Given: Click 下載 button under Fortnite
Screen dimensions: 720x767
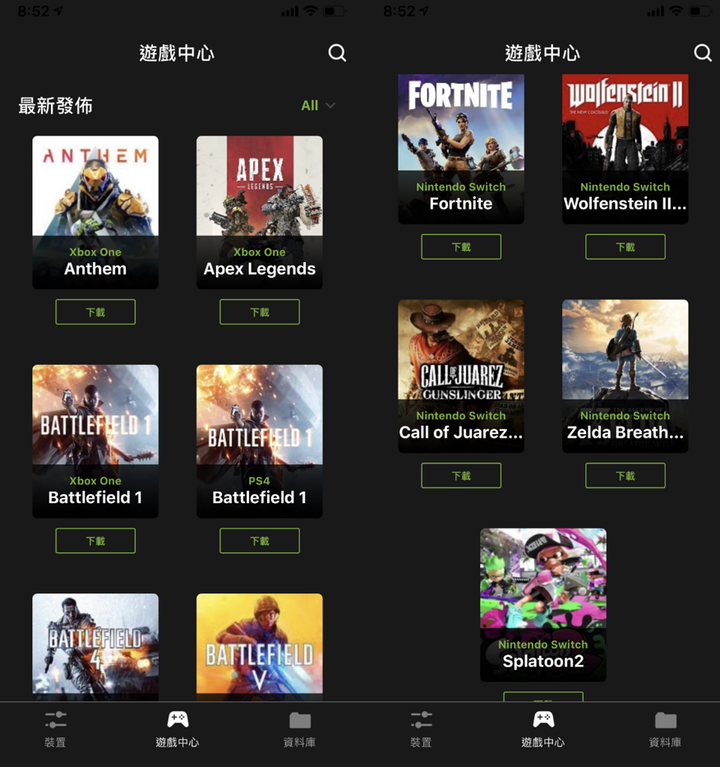Looking at the screenshot, I should pos(461,247).
